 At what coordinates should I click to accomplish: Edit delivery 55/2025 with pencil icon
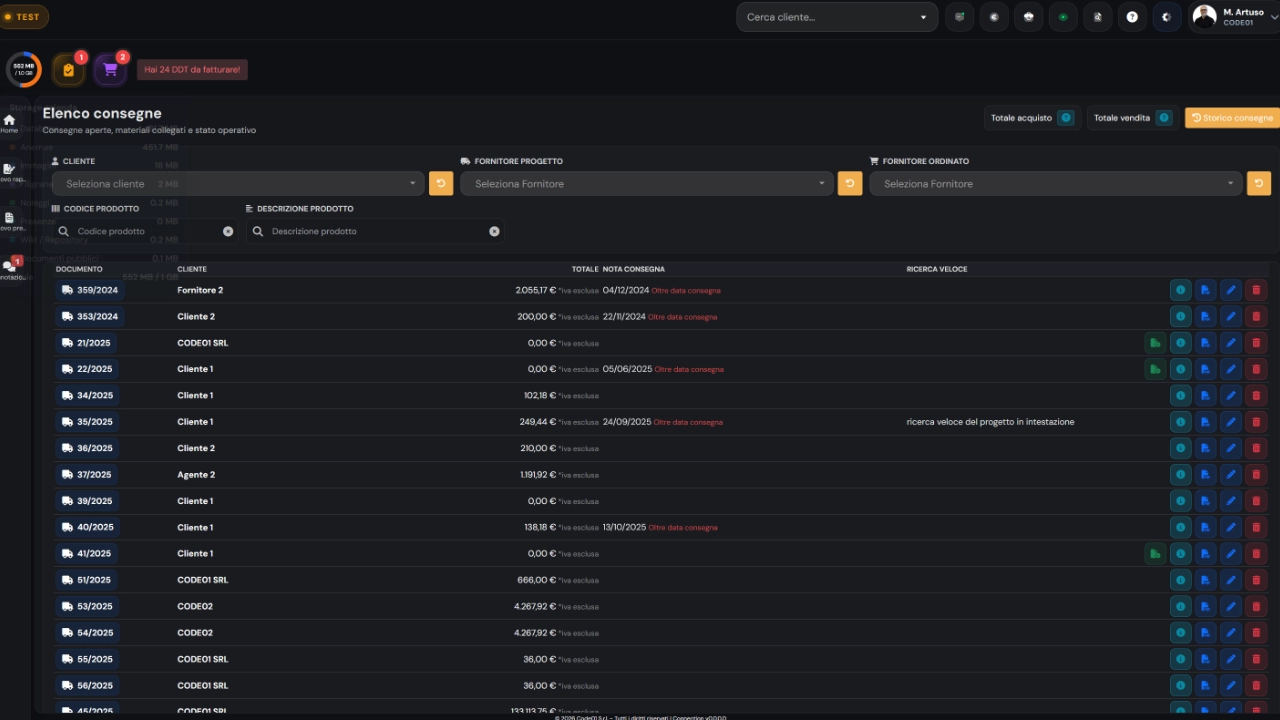tap(1231, 659)
